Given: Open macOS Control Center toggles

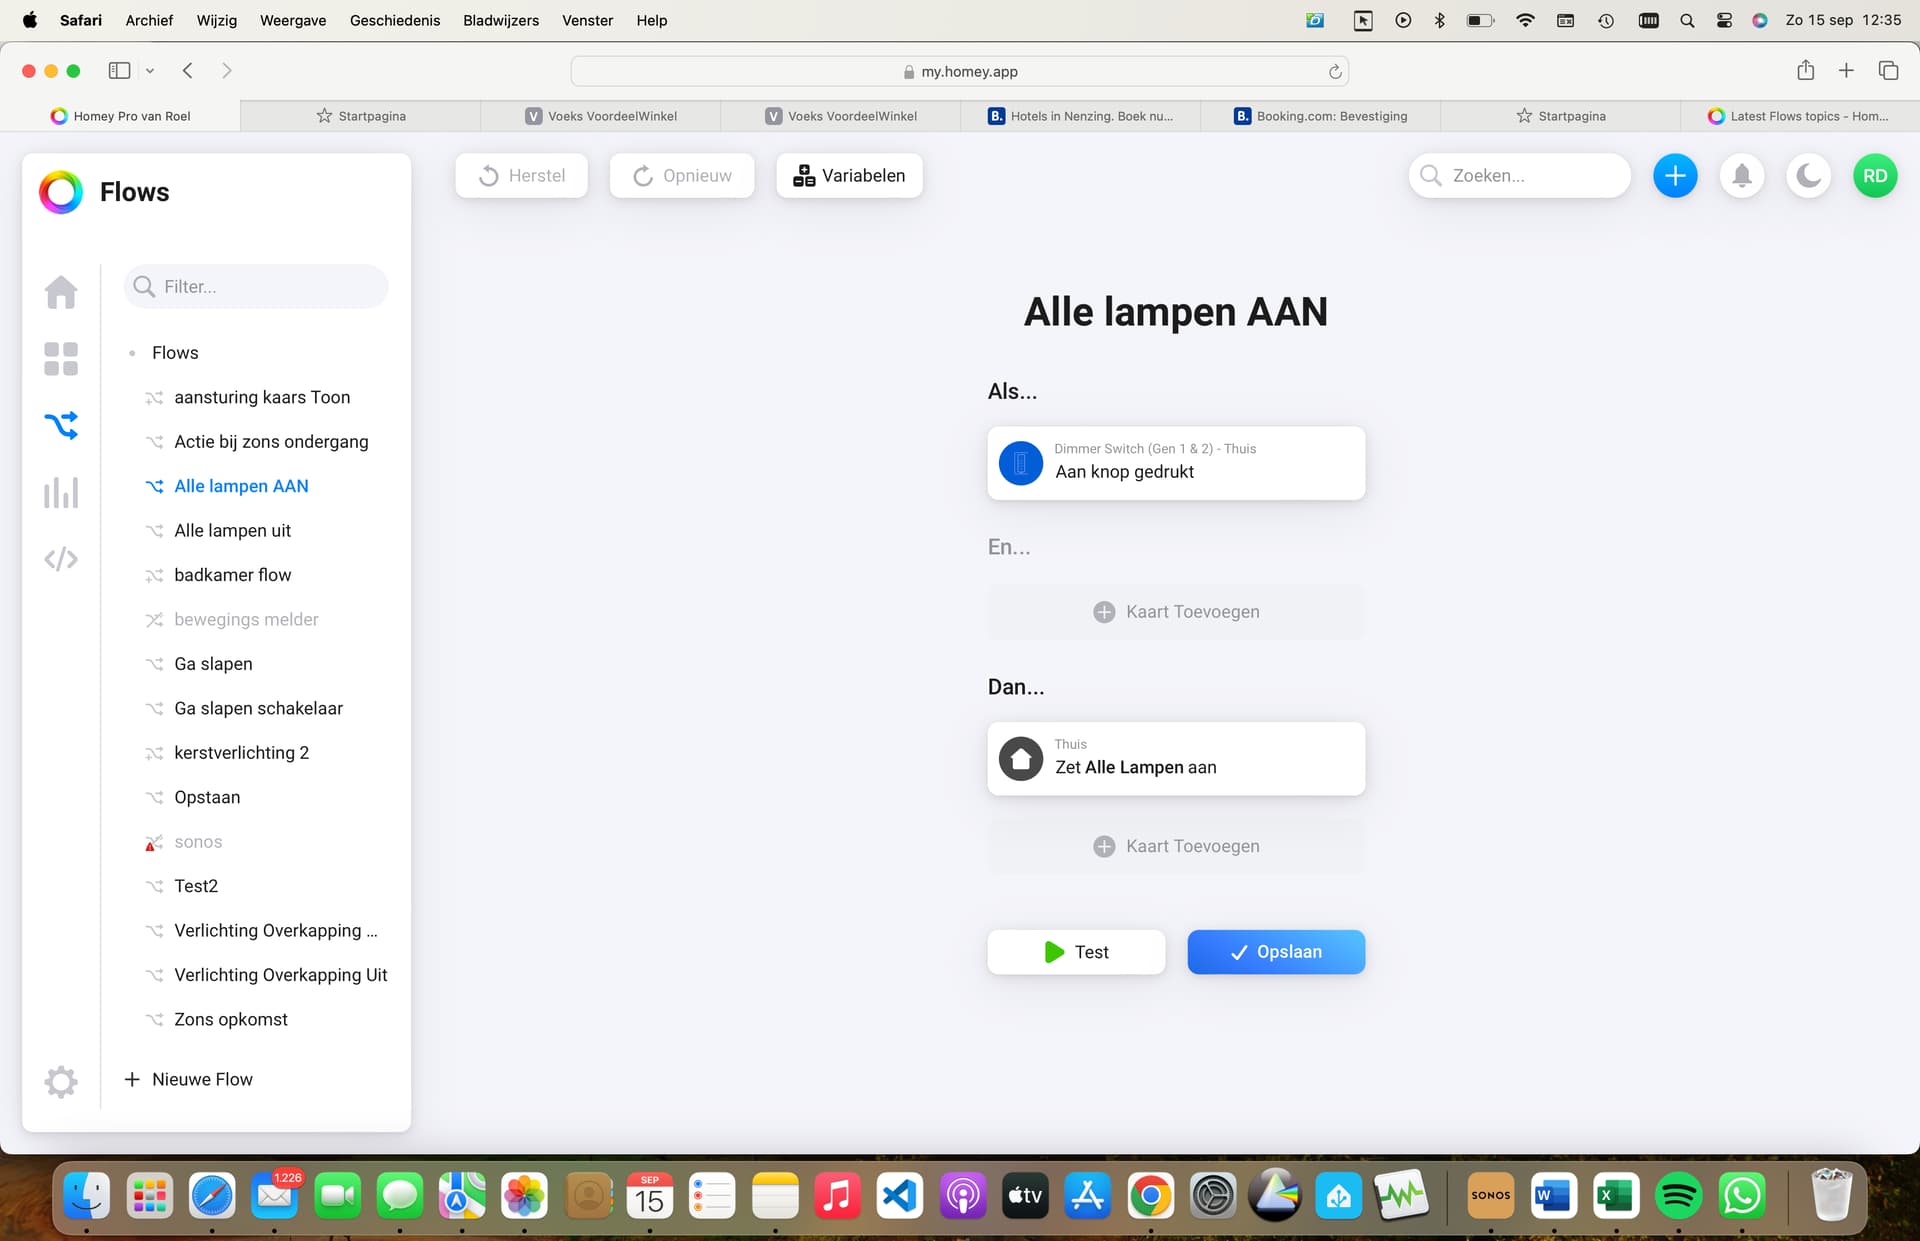Looking at the screenshot, I should pos(1724,20).
